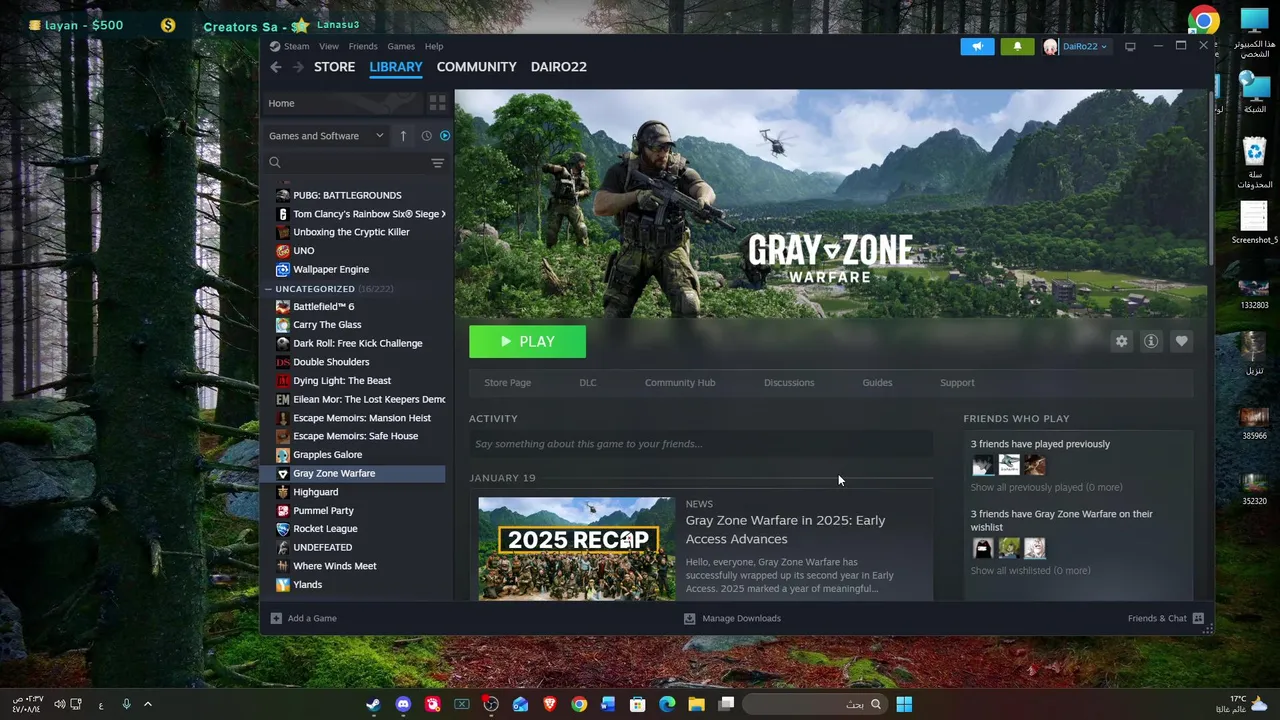
Task: Click the Steam logo in menu bar
Action: pos(275,46)
